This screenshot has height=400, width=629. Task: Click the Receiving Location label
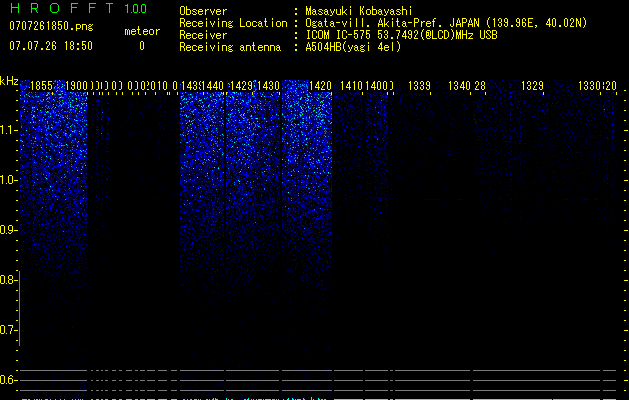point(233,23)
